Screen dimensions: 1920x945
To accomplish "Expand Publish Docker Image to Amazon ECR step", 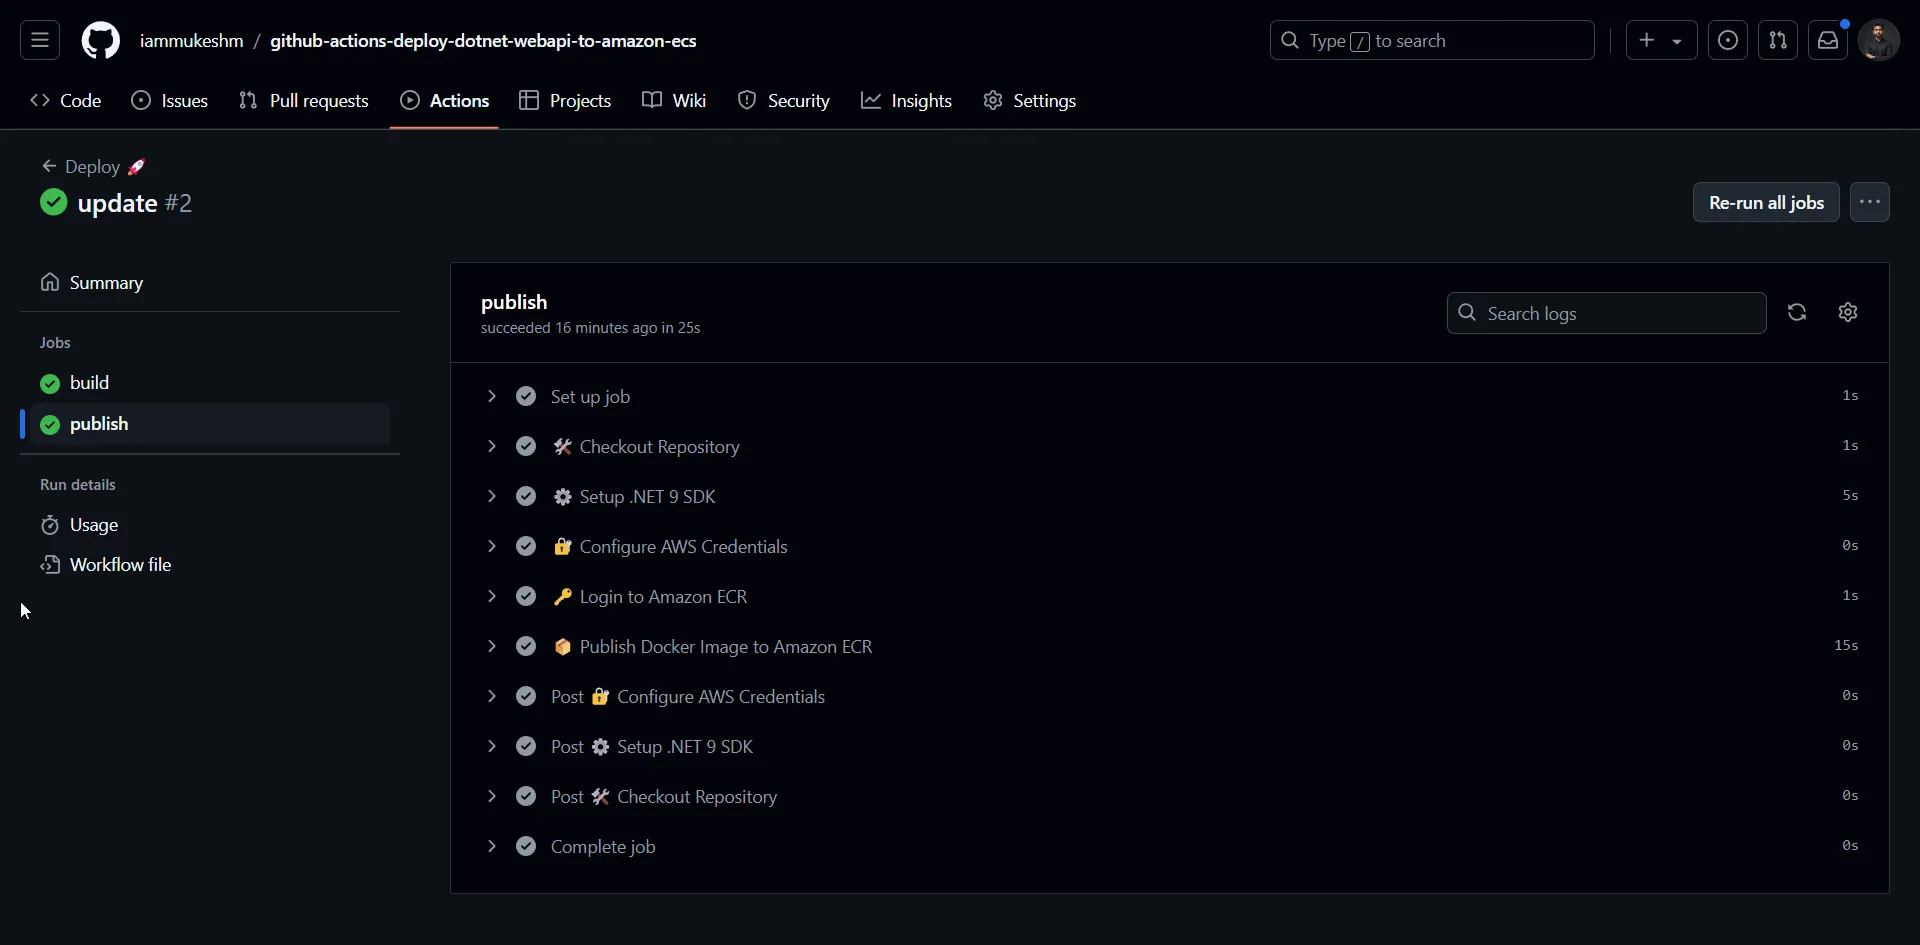I will coord(491,647).
